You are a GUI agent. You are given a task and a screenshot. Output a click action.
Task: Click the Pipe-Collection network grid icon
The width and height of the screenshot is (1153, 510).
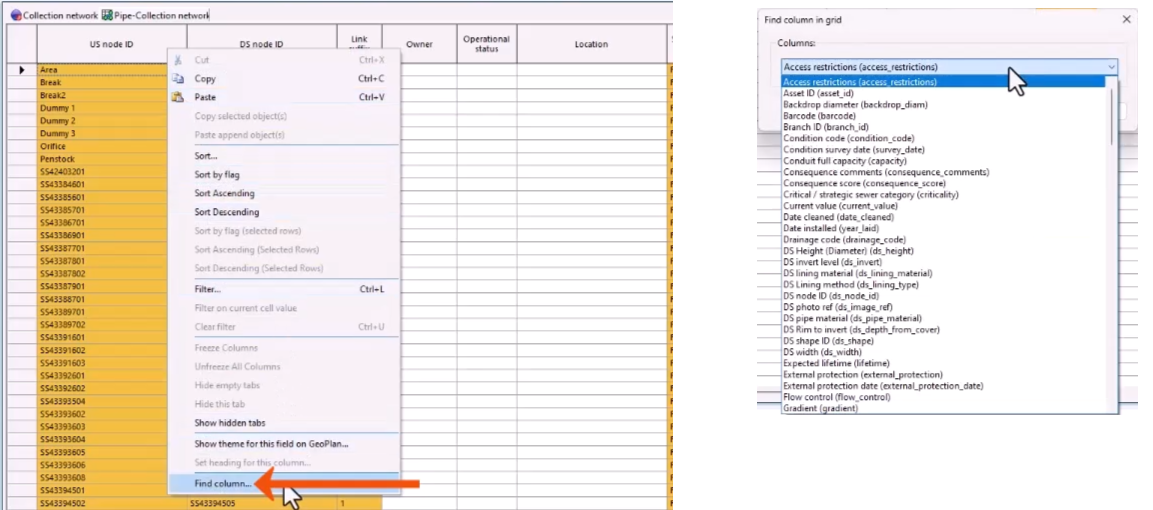(x=107, y=15)
